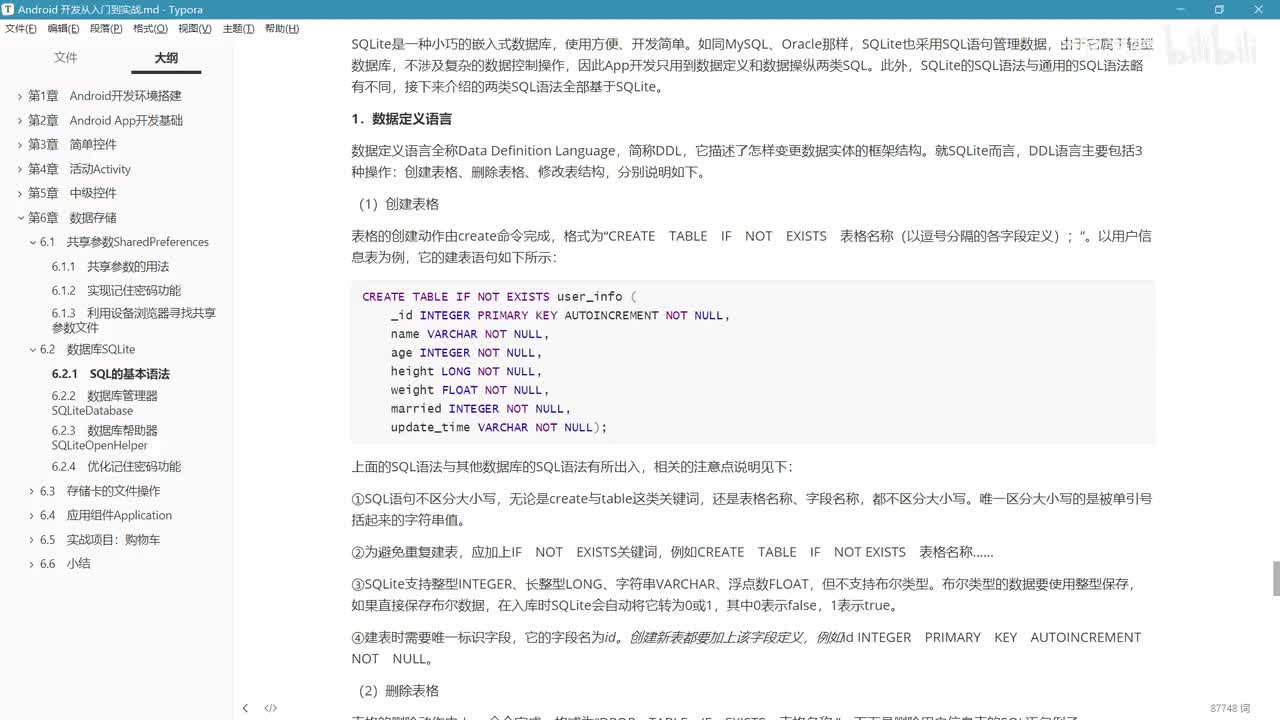Go to 6.3 存储卡的文件操作 outline entry
Image resolution: width=1280 pixels, height=720 pixels.
click(100, 491)
